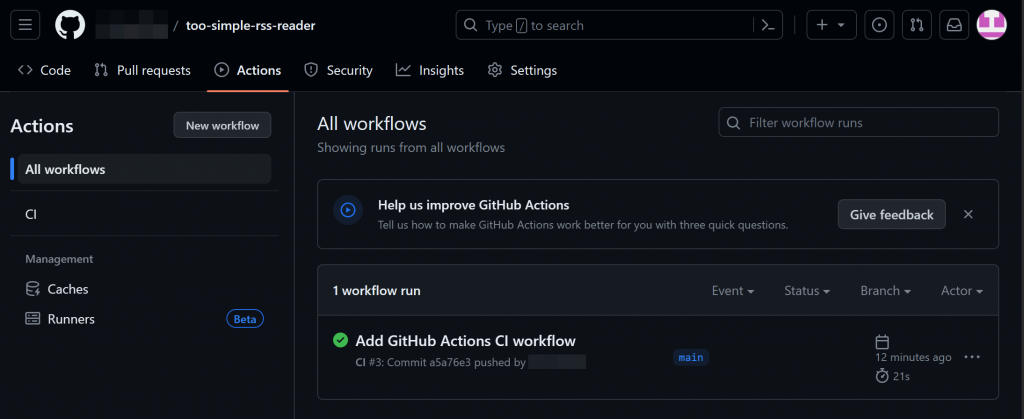Image resolution: width=1024 pixels, height=419 pixels.
Task: Open the hamburger navigation menu
Action: [25, 25]
